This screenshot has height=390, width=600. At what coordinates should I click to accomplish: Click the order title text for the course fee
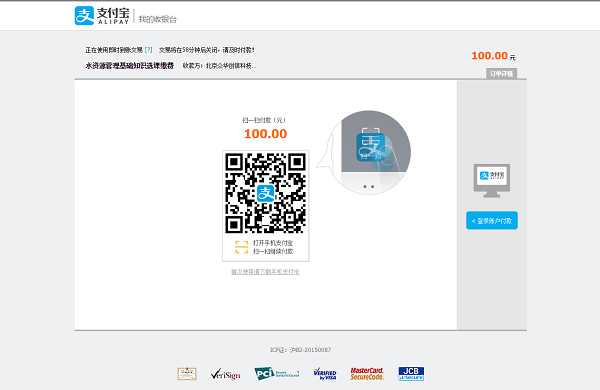130,66
